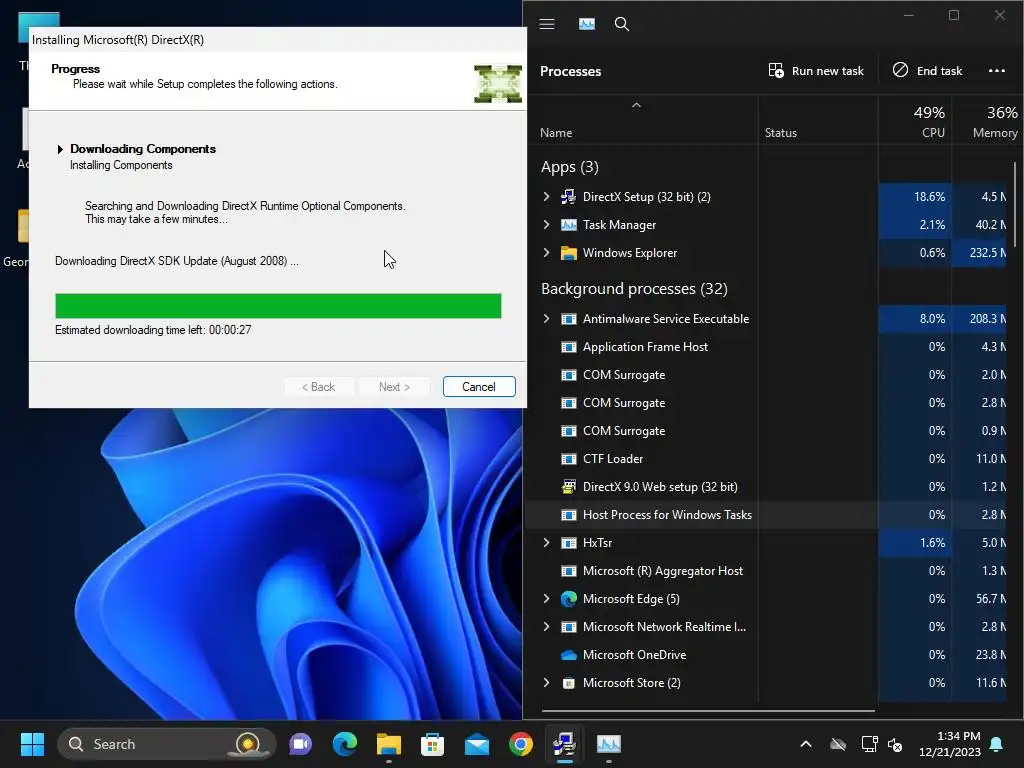This screenshot has width=1024, height=768.
Task: Click the End task button
Action: point(927,71)
